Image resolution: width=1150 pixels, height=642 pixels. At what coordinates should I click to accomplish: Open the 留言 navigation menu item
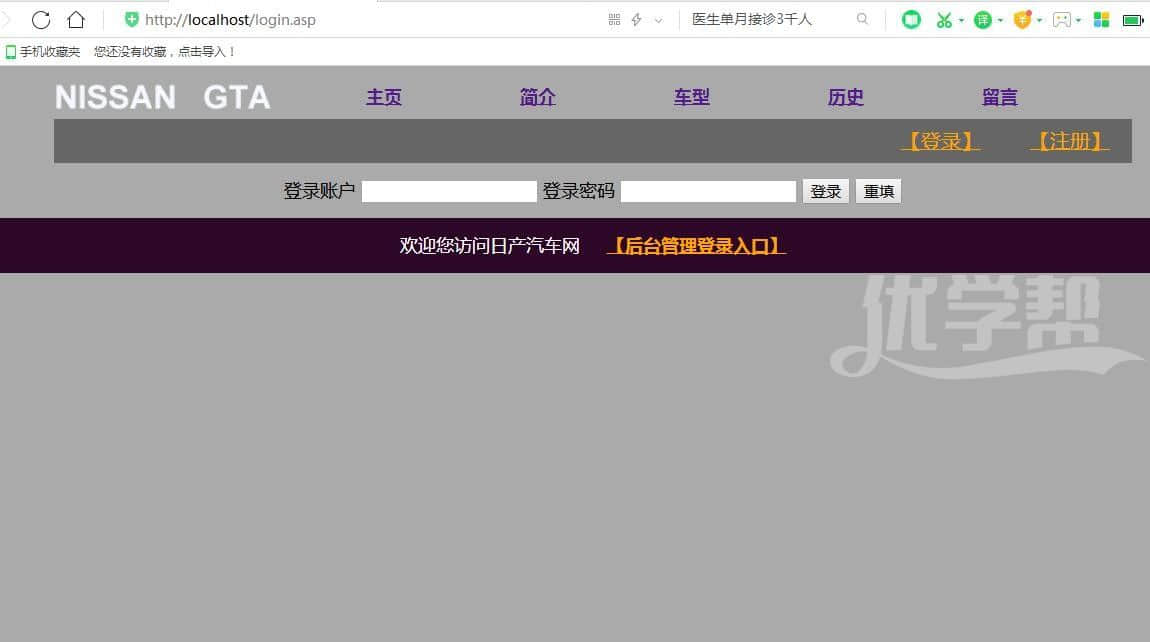point(999,97)
